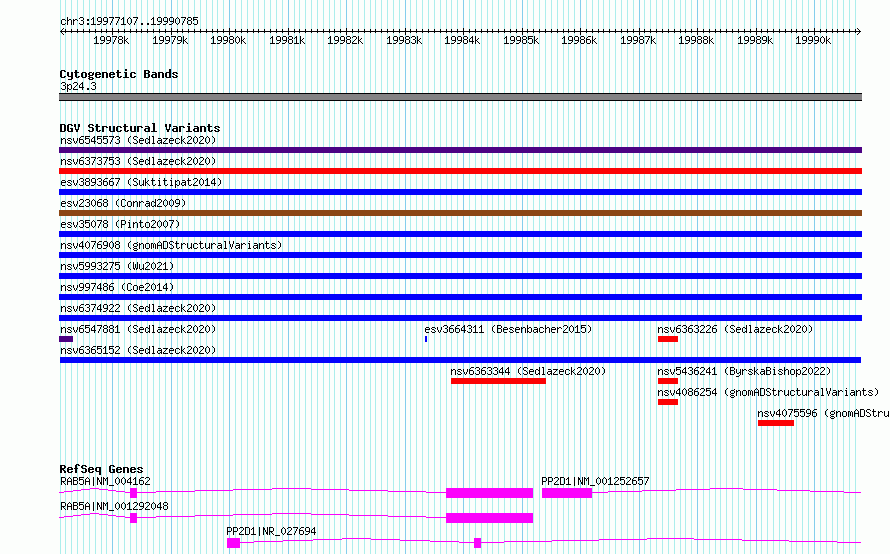This screenshot has height=554, width=890.
Task: Click the short purple bar under nsv6547881
Action: click(66, 339)
